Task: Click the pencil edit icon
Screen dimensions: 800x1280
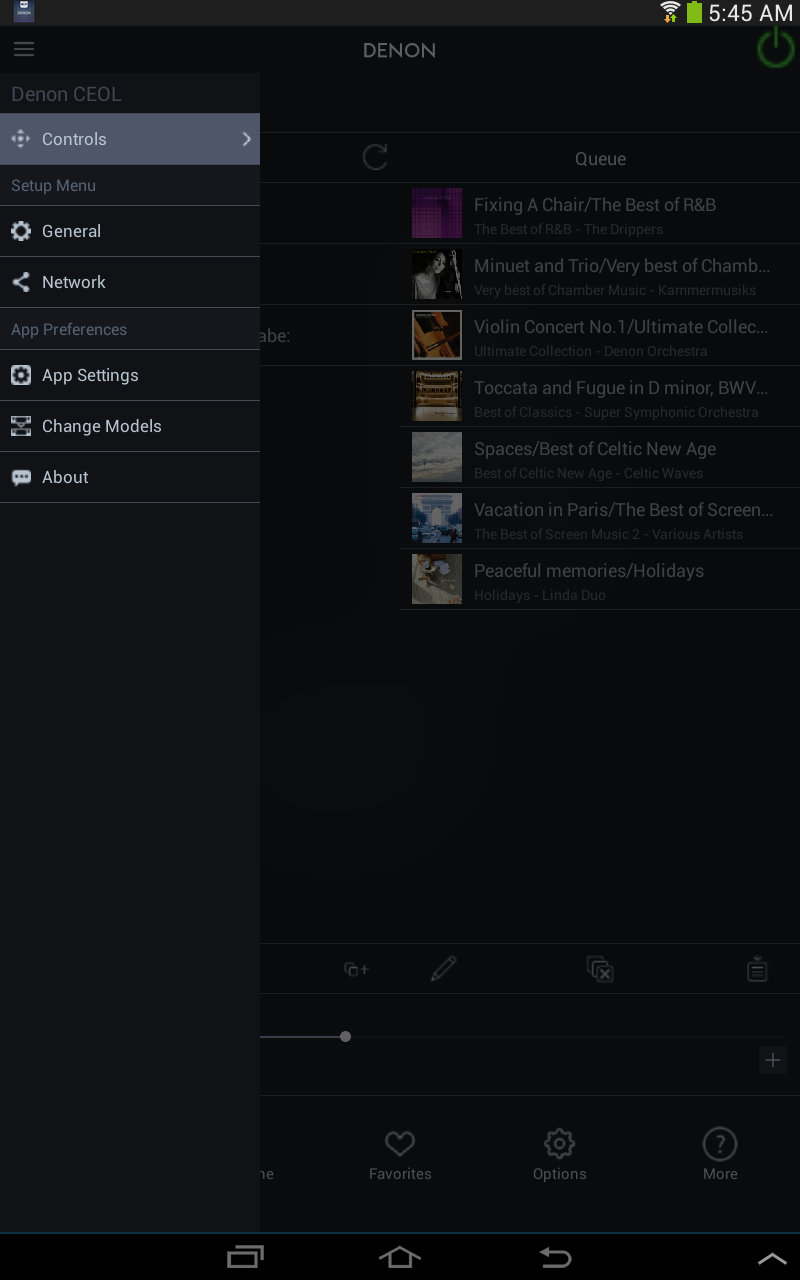Action: tap(443, 968)
